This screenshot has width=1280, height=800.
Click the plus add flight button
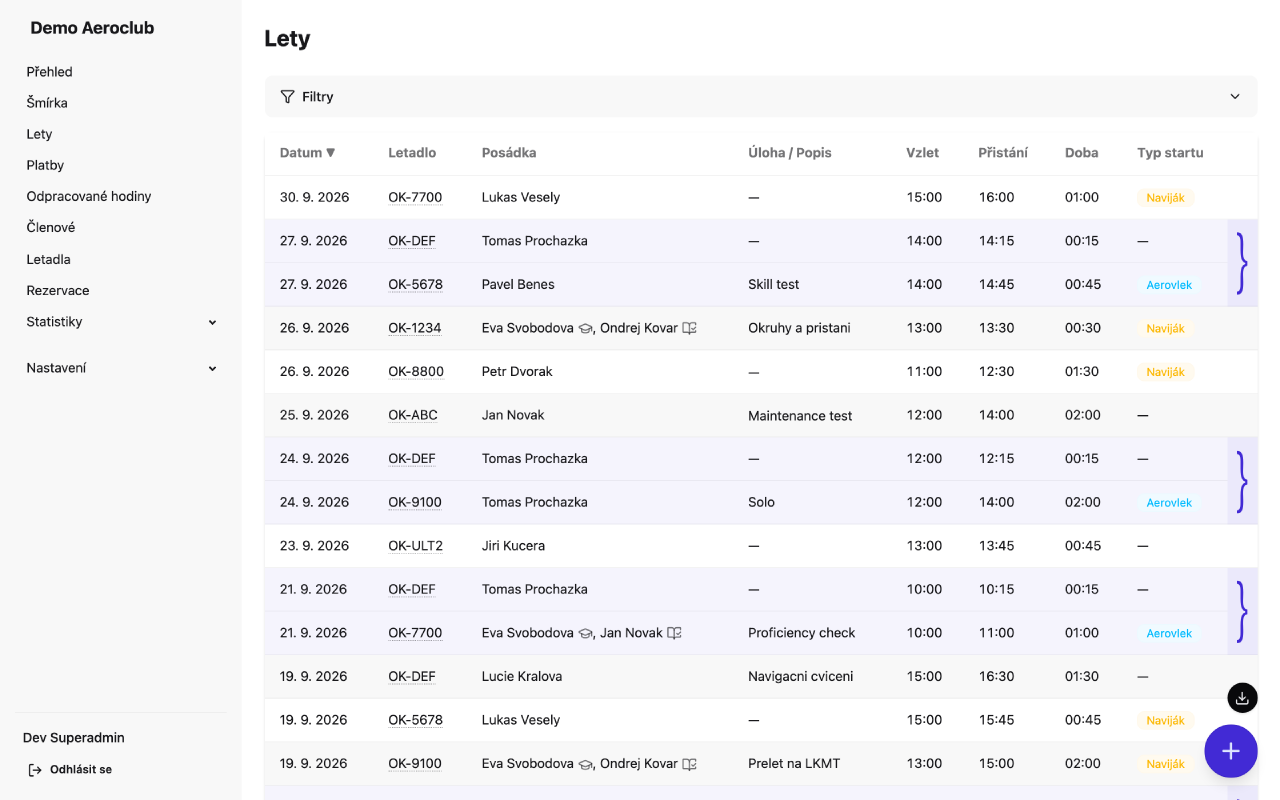[x=1231, y=751]
